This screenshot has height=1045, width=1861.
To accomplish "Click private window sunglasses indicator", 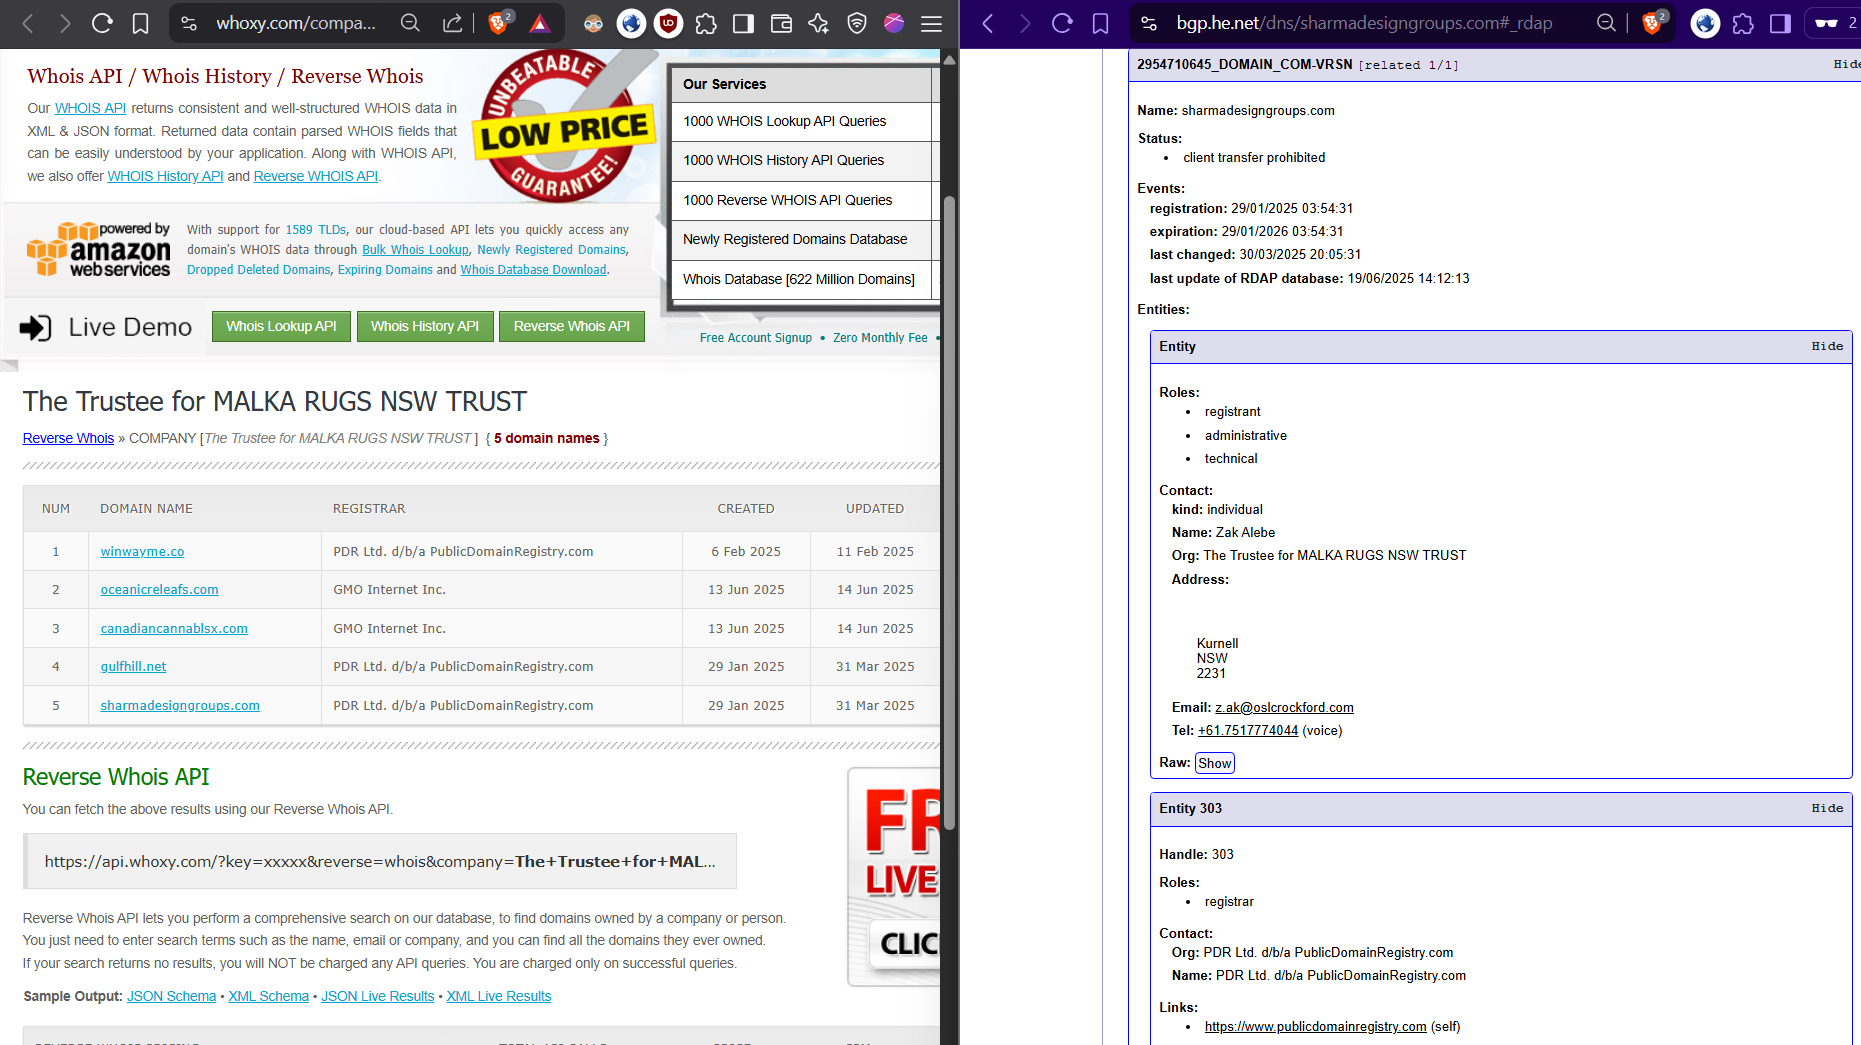I will pyautogui.click(x=1832, y=23).
